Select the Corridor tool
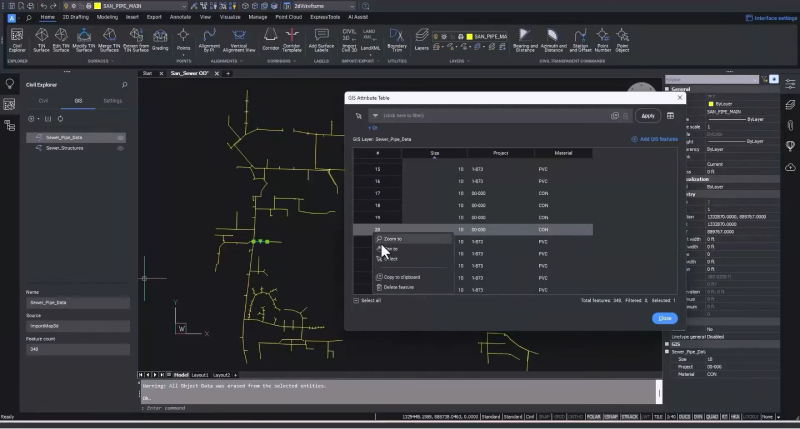 click(x=270, y=40)
